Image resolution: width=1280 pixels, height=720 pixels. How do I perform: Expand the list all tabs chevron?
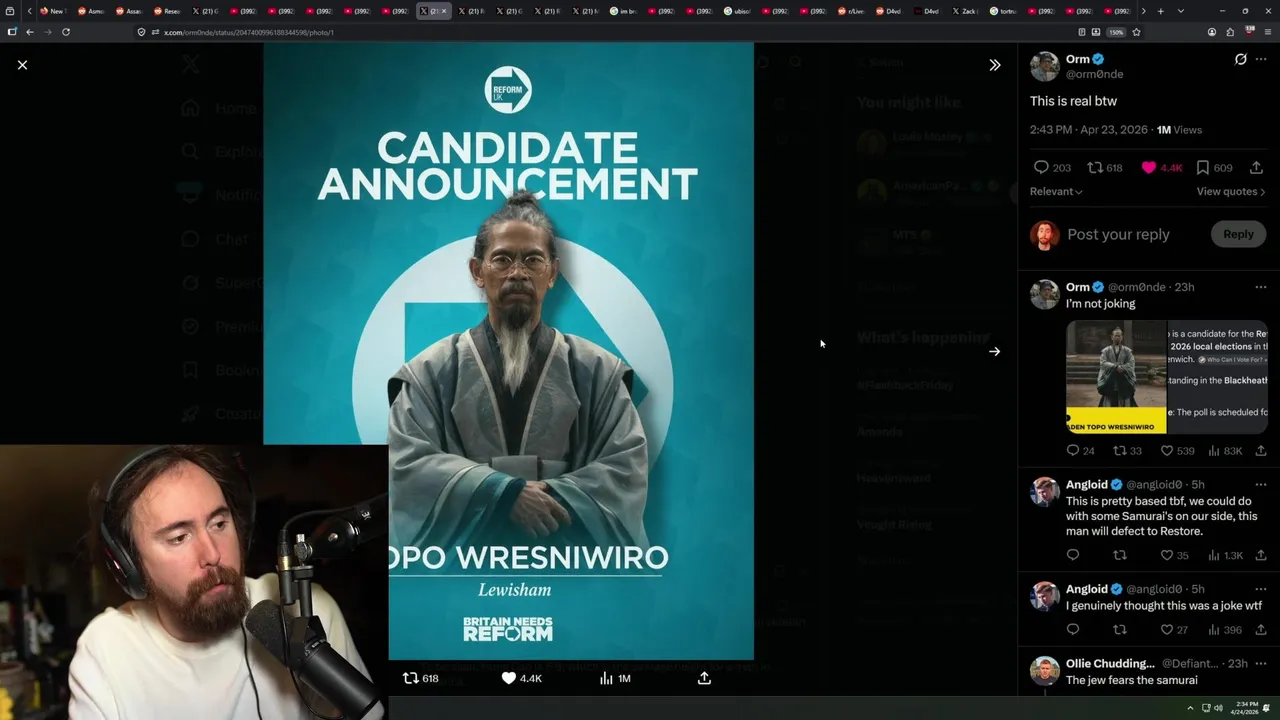point(1180,11)
